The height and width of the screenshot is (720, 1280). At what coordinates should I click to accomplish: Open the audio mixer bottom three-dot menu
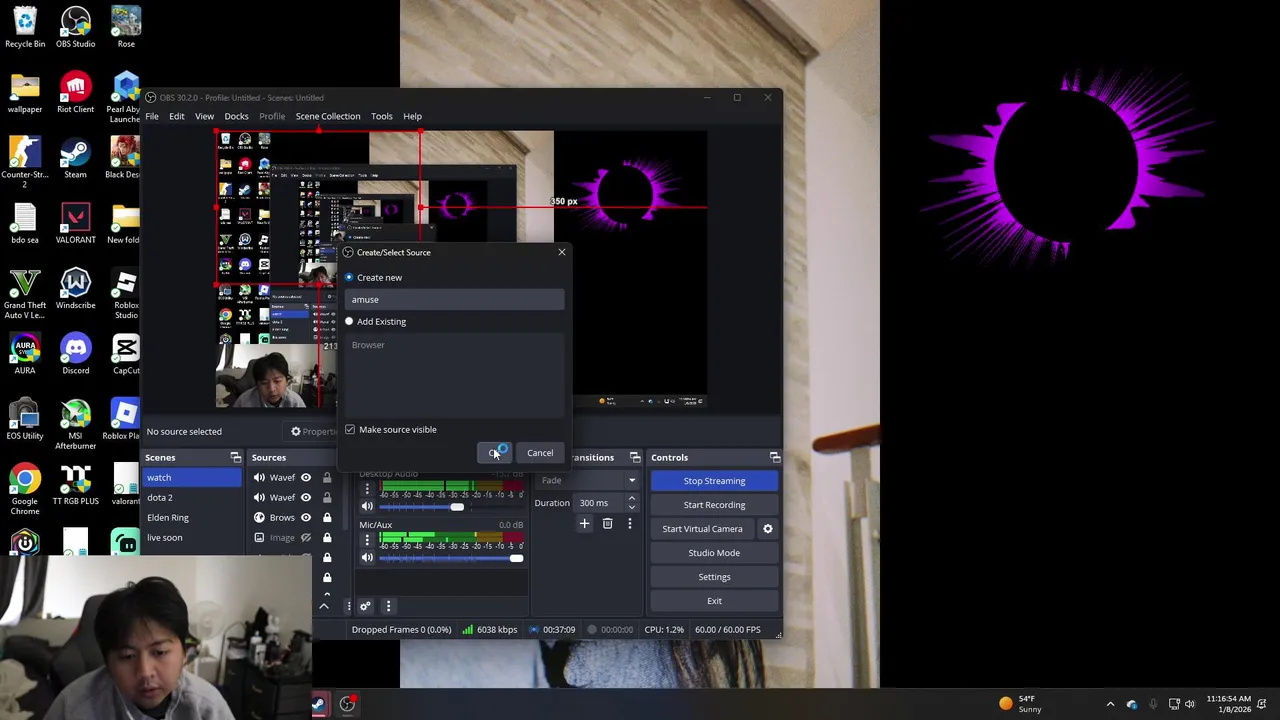click(388, 606)
